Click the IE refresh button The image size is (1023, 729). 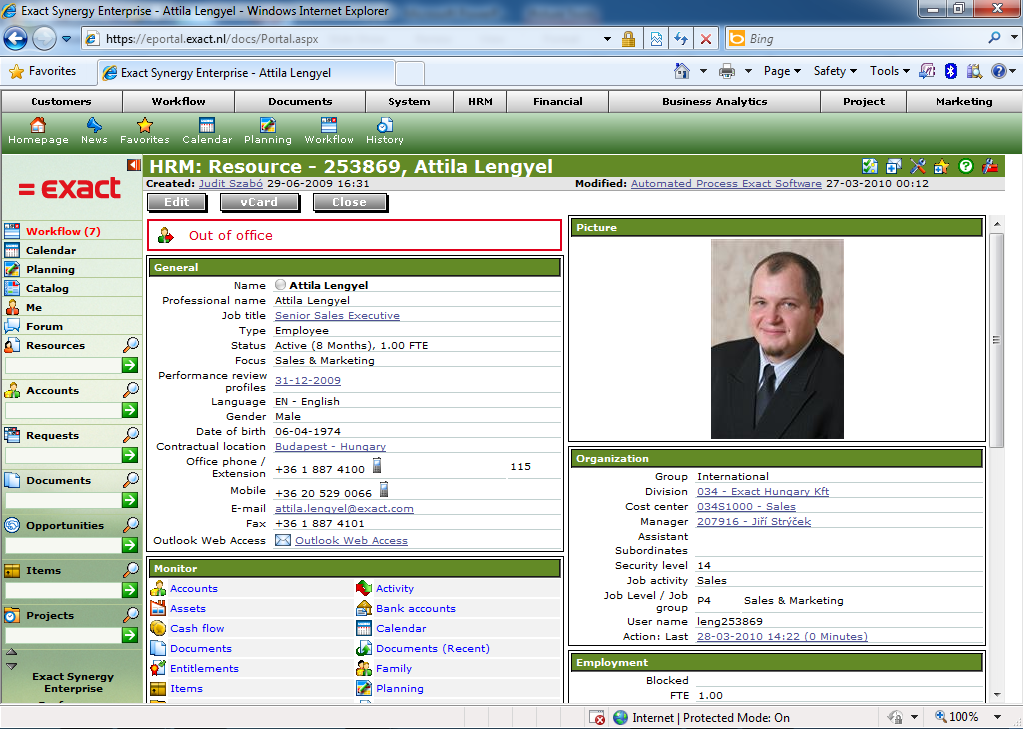(x=681, y=39)
